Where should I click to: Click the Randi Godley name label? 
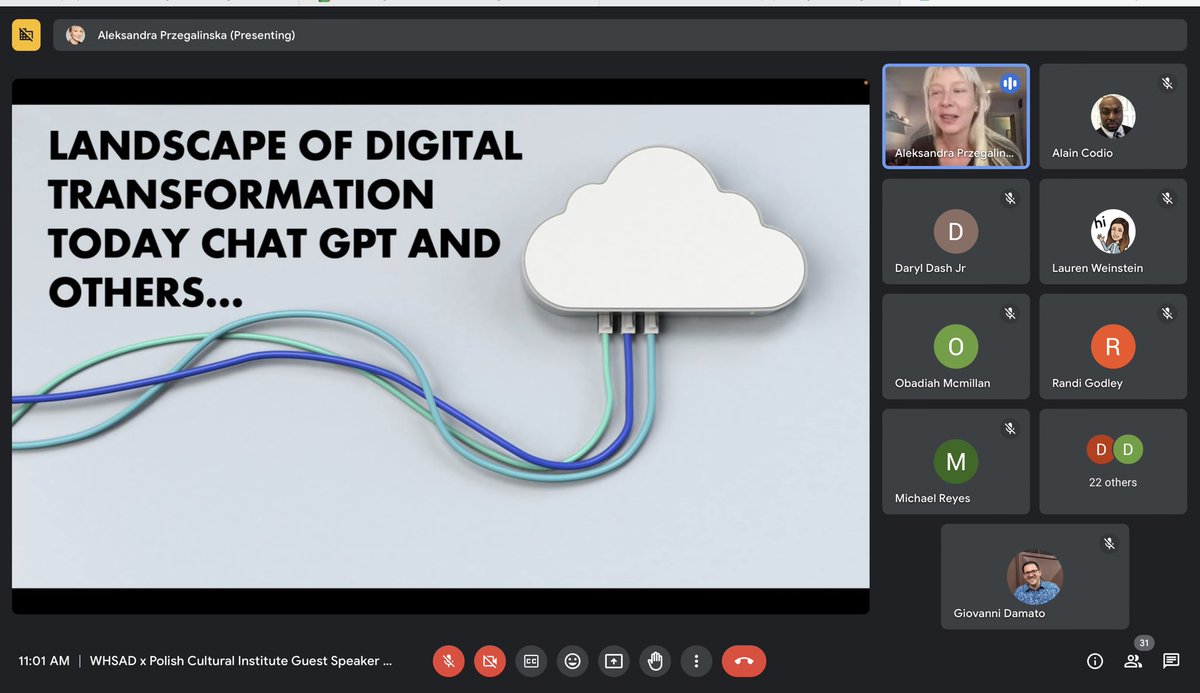point(1087,383)
